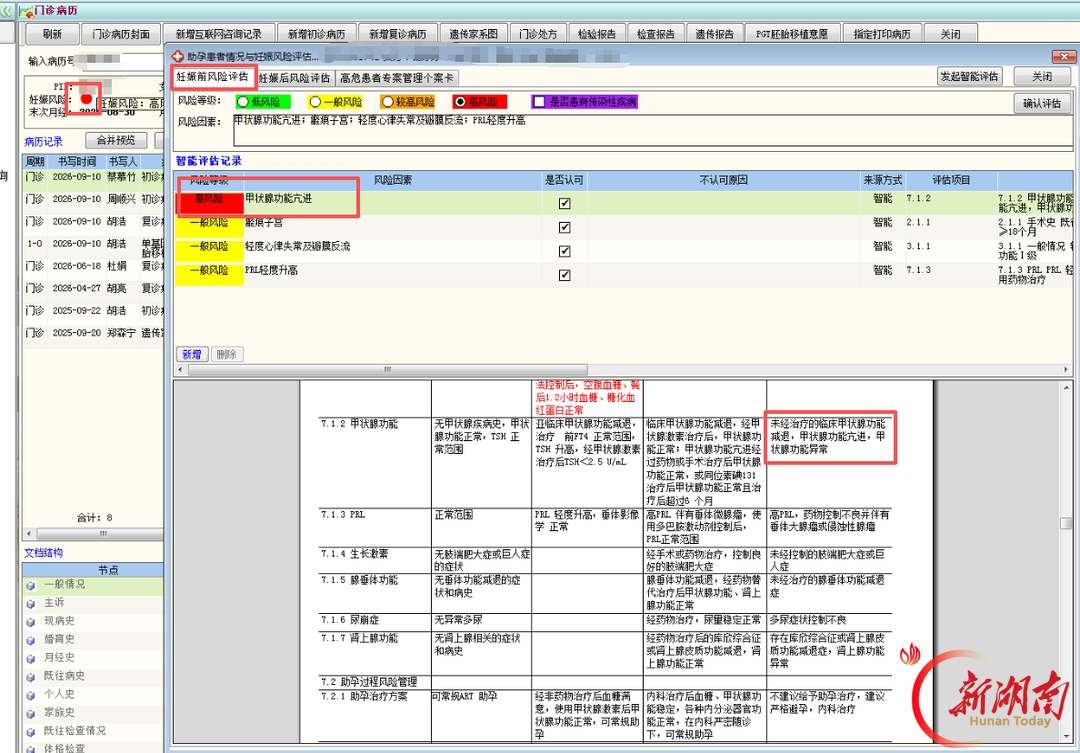The height and width of the screenshot is (753, 1080).
Task: Select the 高风险 radio button
Action: pos(459,102)
